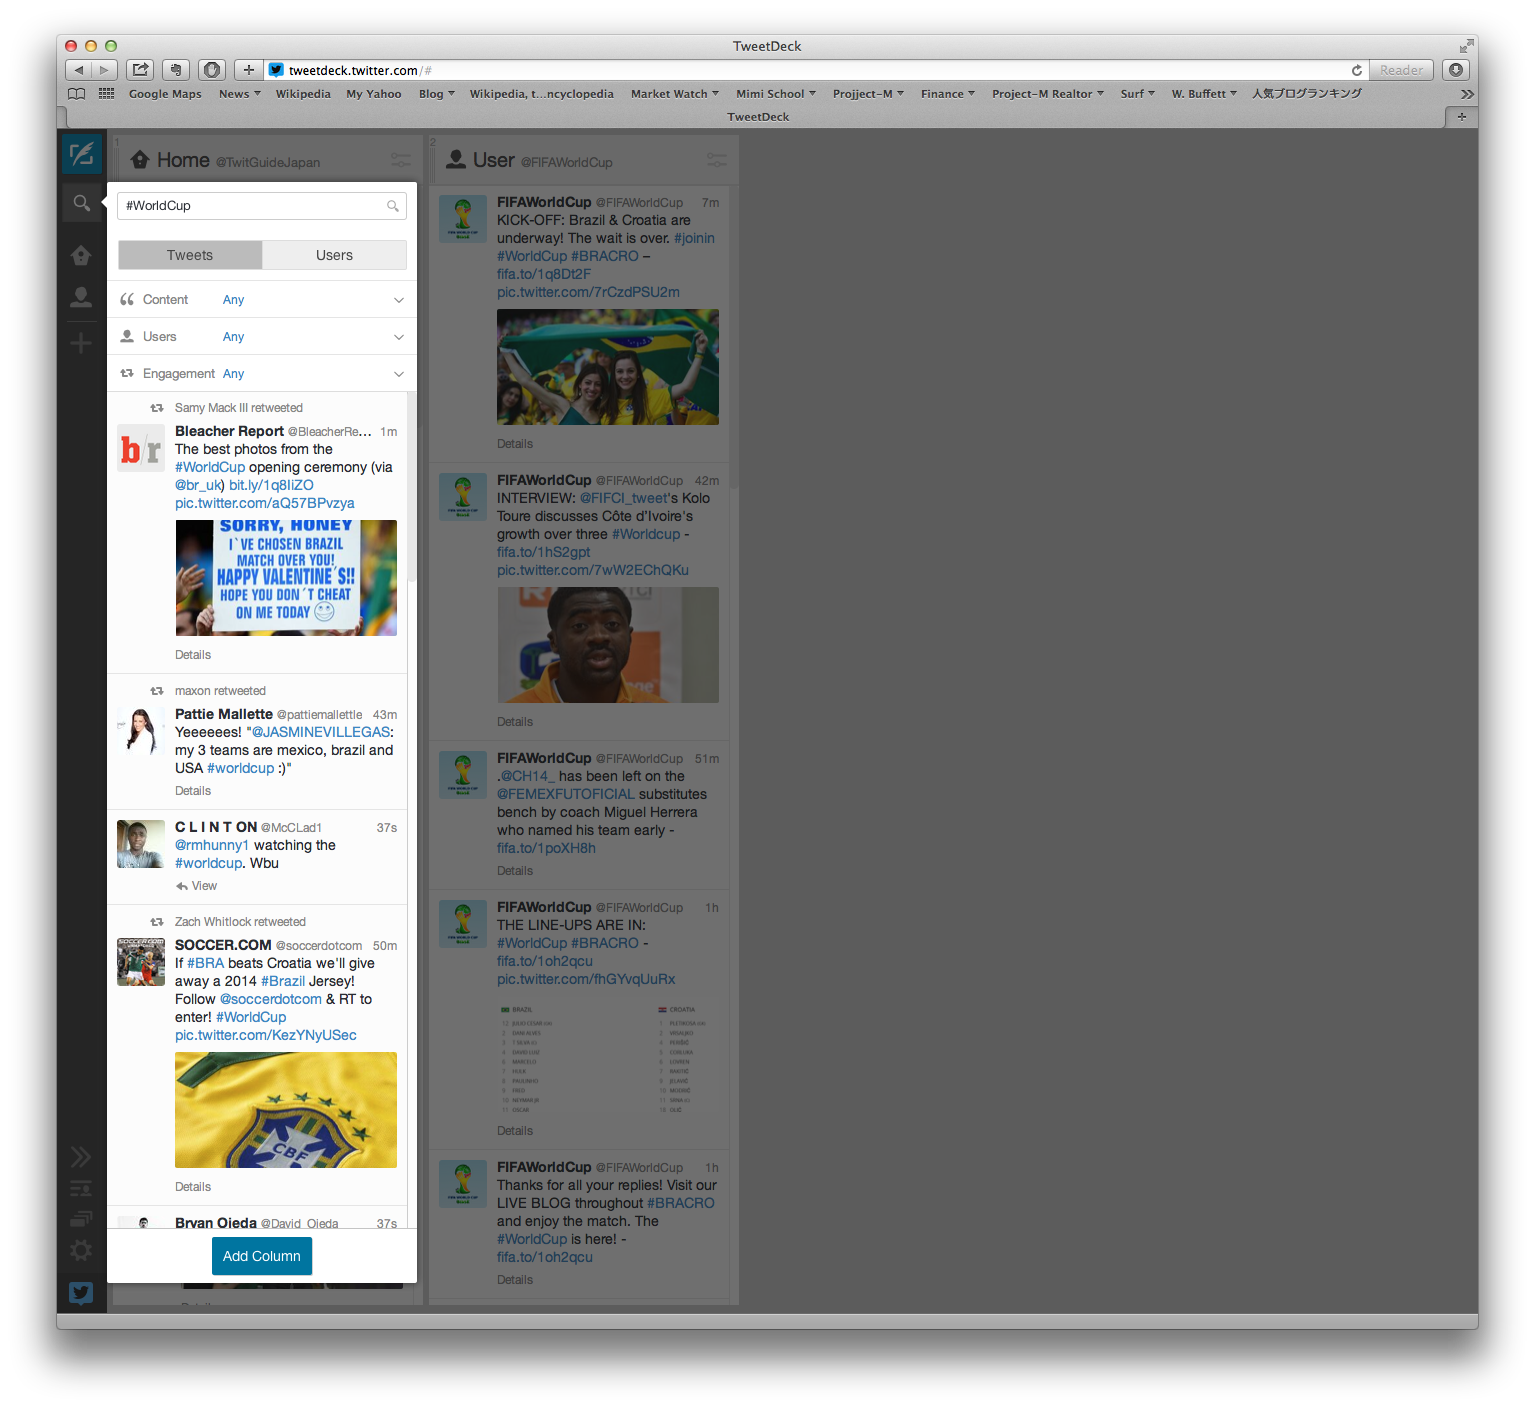
Task: Open Surf bookmarks folder
Action: pyautogui.click(x=1138, y=94)
